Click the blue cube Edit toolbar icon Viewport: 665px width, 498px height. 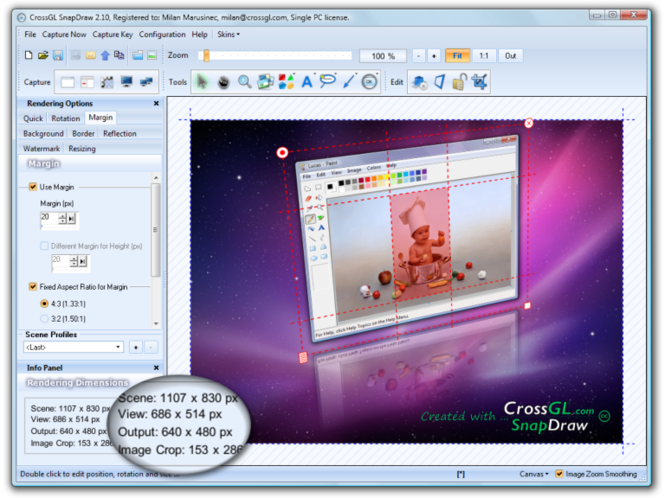(420, 82)
